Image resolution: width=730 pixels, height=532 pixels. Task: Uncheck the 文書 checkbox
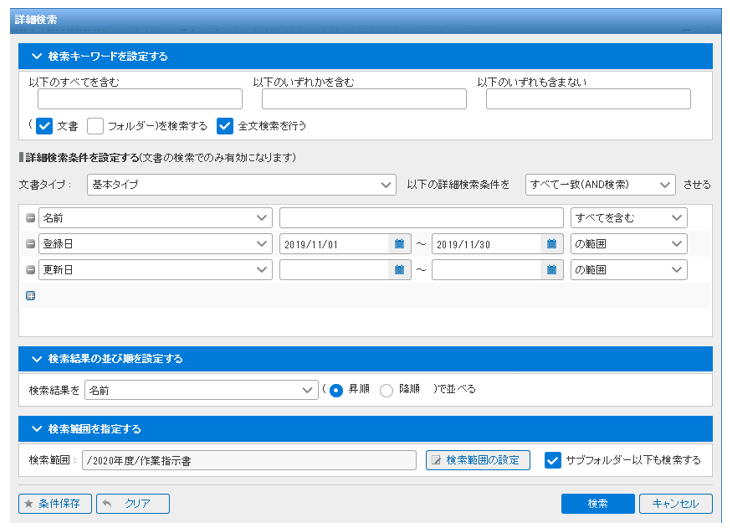point(44,127)
